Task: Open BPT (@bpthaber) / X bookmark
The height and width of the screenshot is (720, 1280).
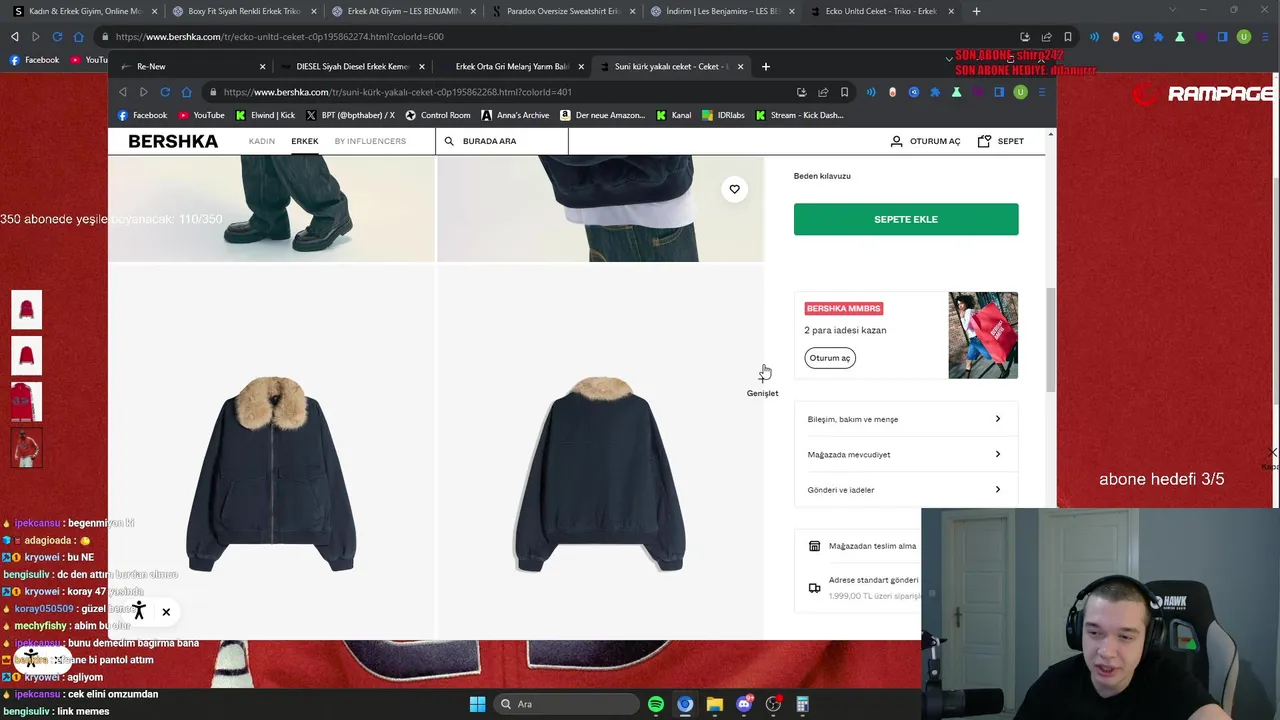Action: 350,115
